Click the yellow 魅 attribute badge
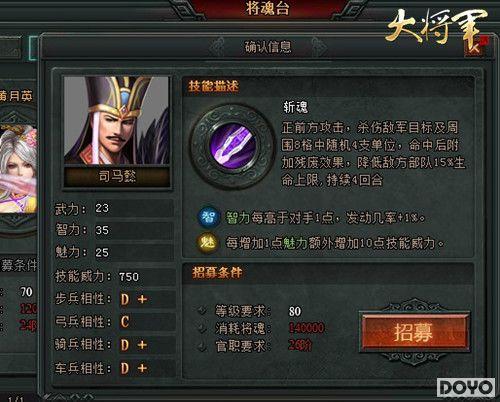The width and height of the screenshot is (500, 402). [x=207, y=243]
